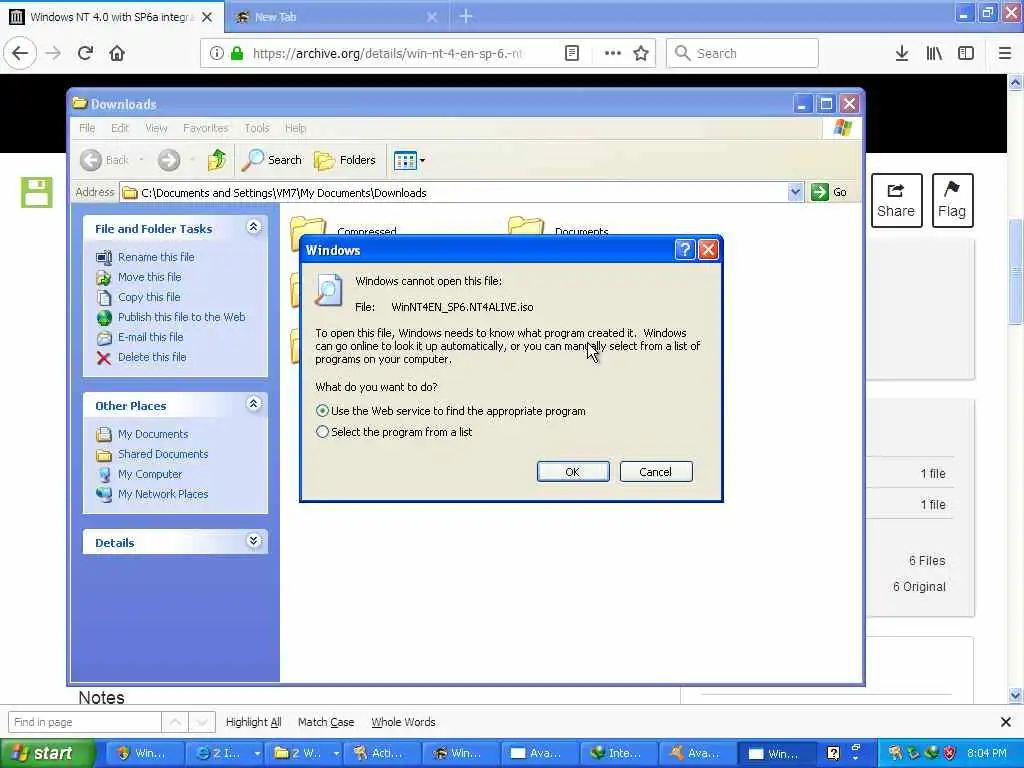
Task: Click dialog help question mark button
Action: click(x=684, y=249)
